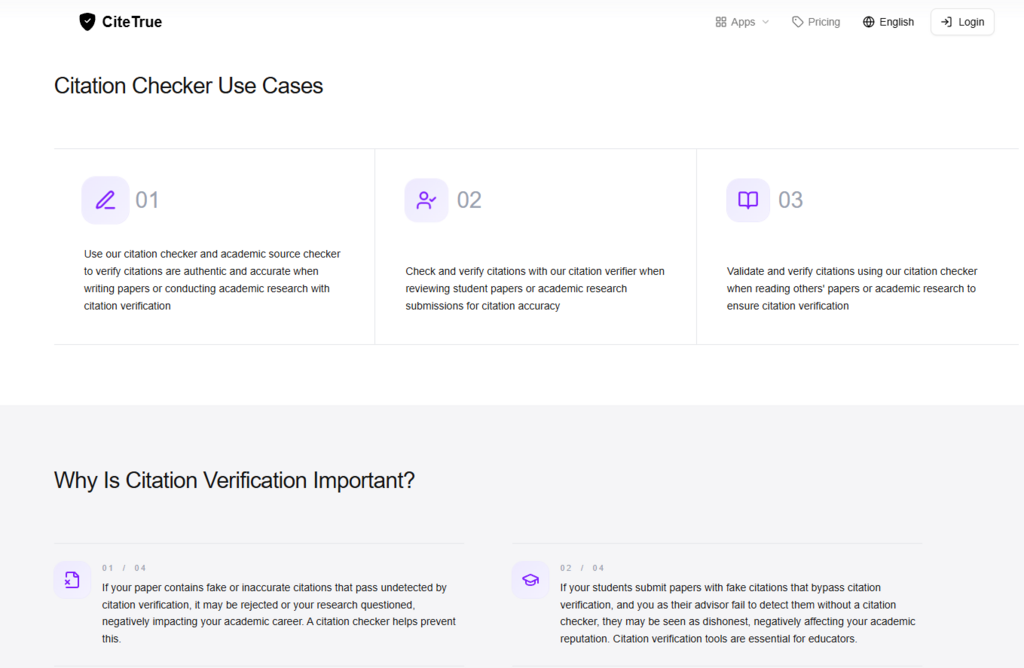Select the 'Why Is Citation Verification Important?' heading
This screenshot has height=668, width=1024.
234,480
